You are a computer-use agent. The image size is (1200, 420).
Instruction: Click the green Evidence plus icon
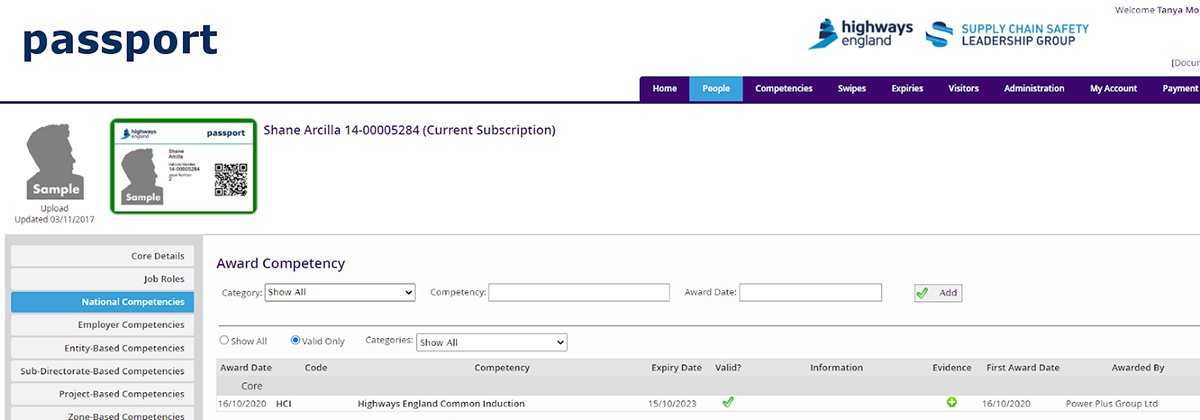click(x=952, y=402)
